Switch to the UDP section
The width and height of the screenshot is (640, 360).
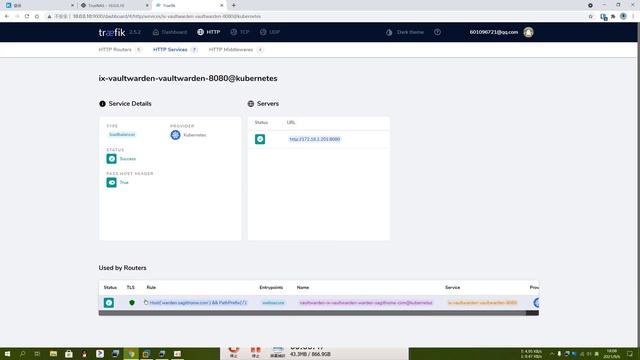point(270,32)
